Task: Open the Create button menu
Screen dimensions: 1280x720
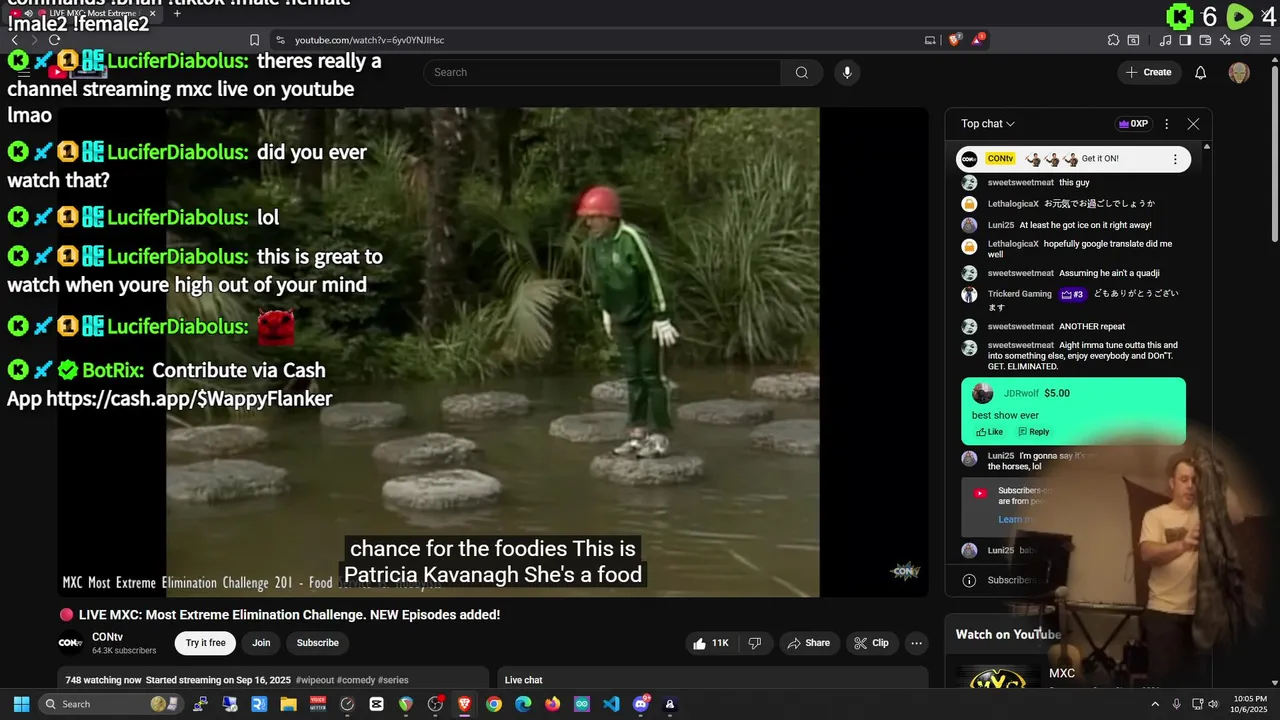Action: (x=1148, y=72)
